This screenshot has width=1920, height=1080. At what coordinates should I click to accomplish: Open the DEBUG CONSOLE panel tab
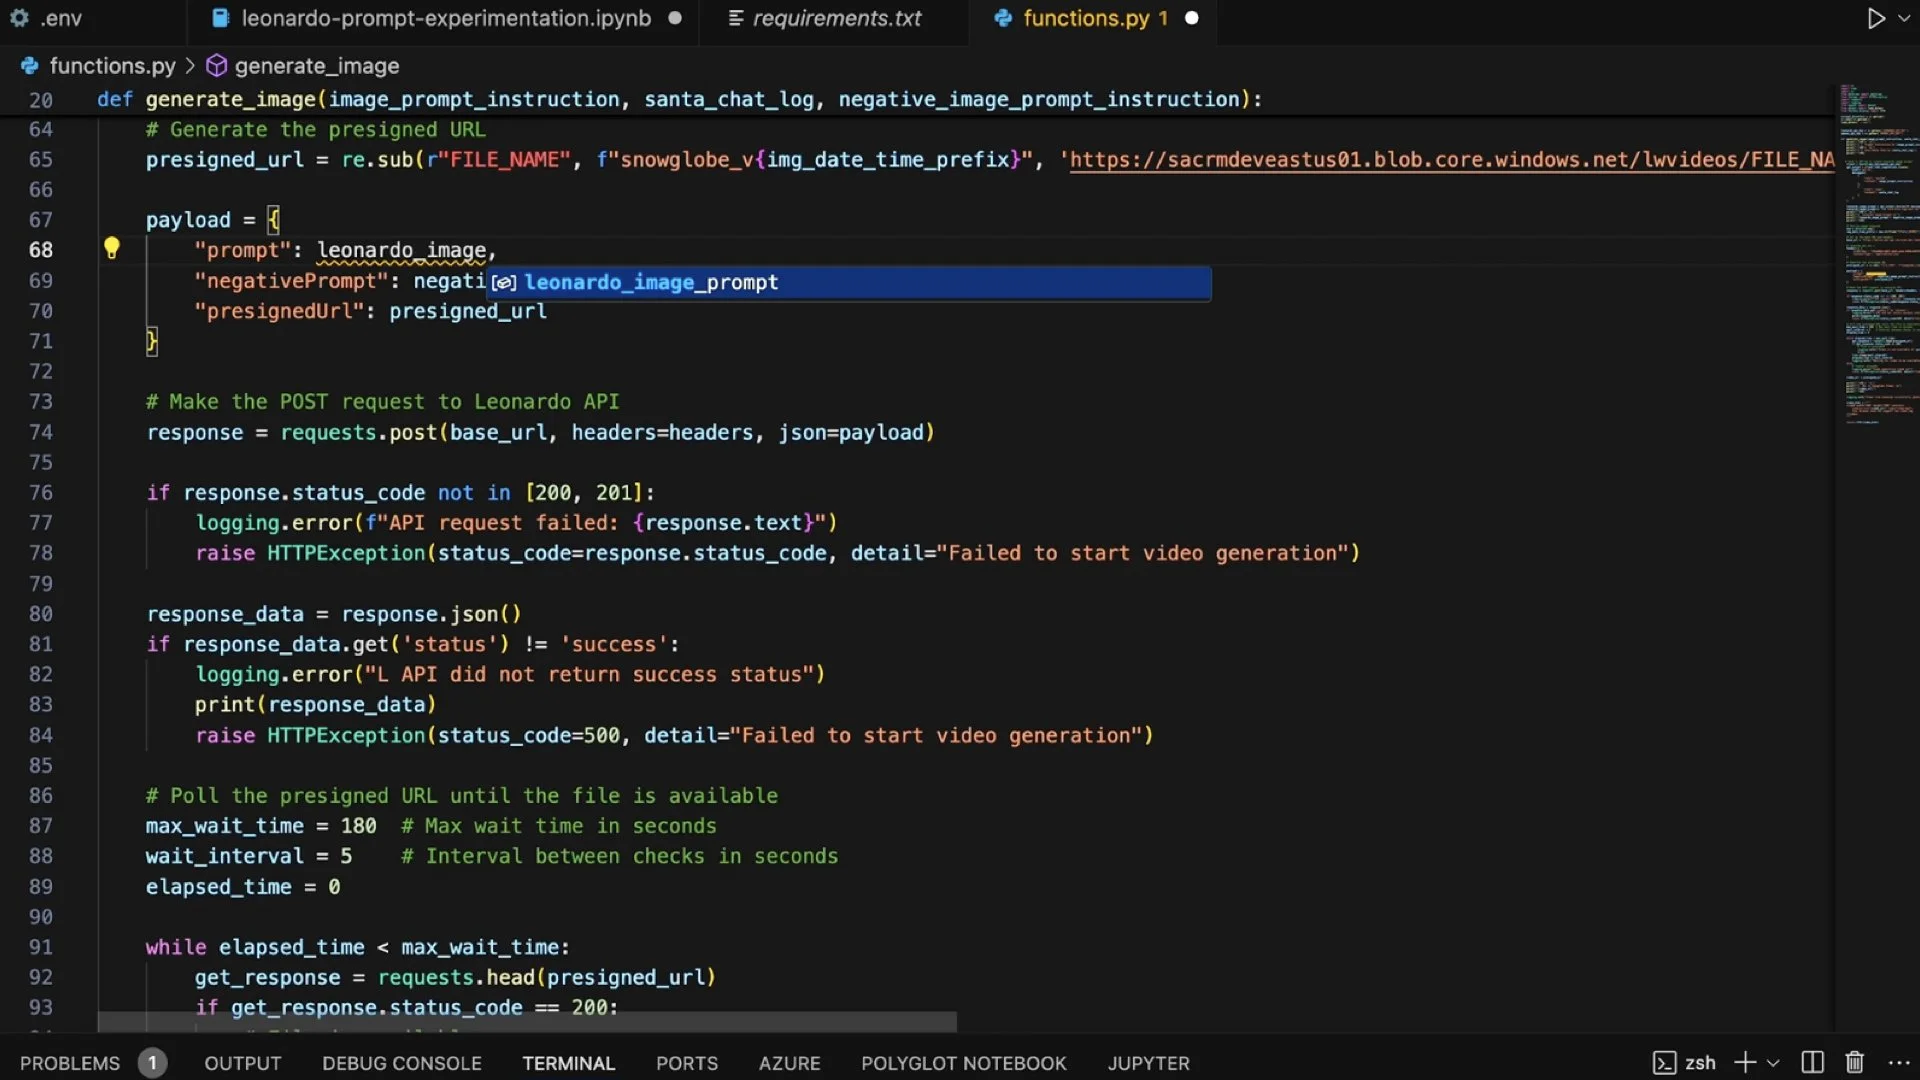pos(401,1063)
